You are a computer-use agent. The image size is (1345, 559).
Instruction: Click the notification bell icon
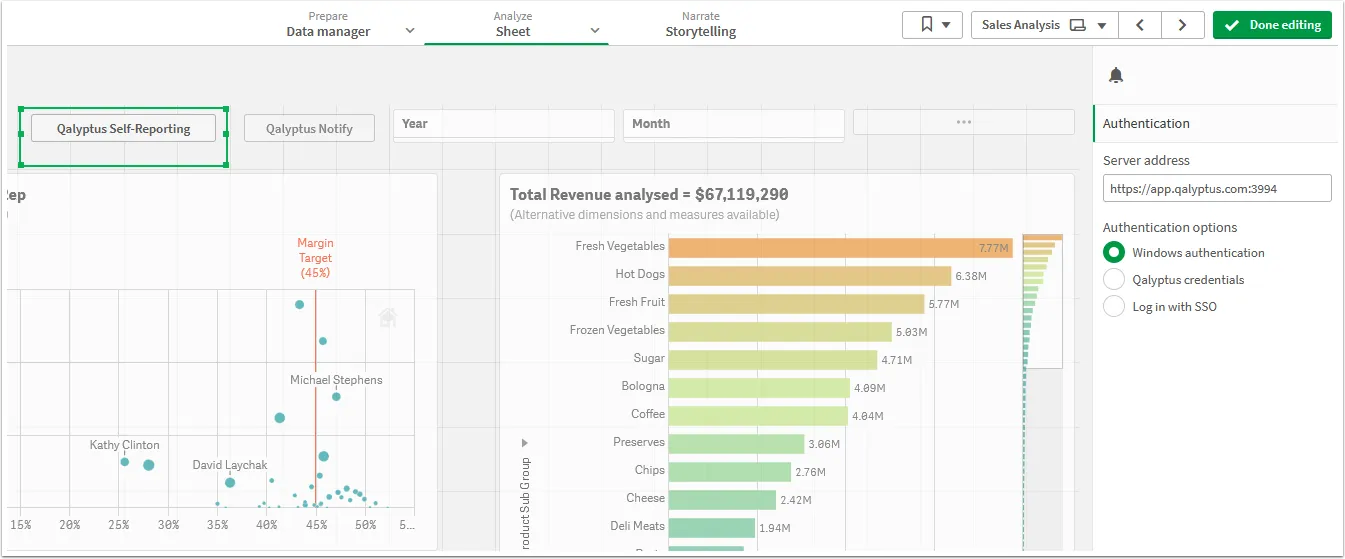tap(1116, 76)
